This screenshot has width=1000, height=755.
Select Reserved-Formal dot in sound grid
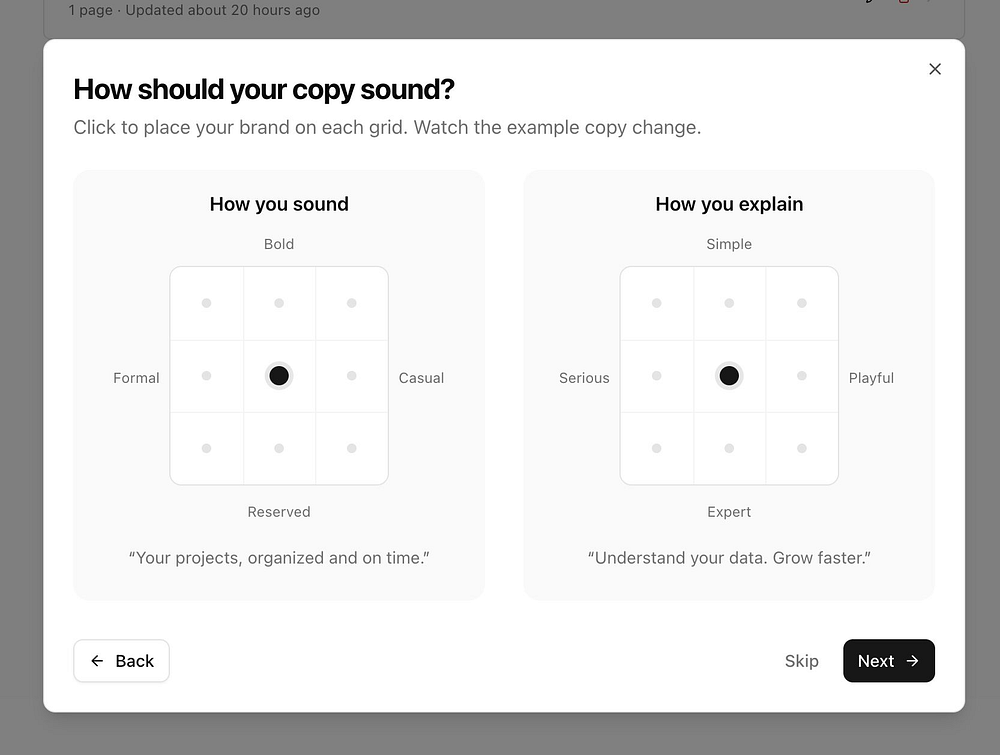206,449
